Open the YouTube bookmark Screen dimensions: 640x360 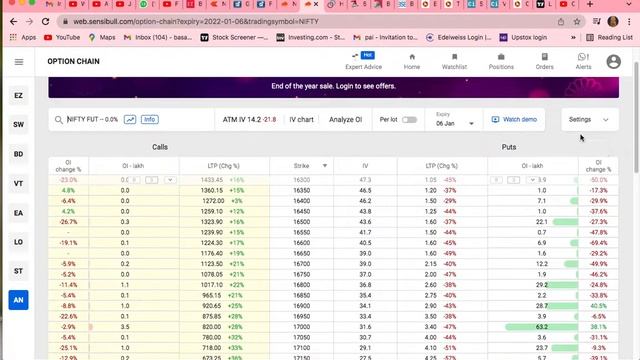coord(62,37)
